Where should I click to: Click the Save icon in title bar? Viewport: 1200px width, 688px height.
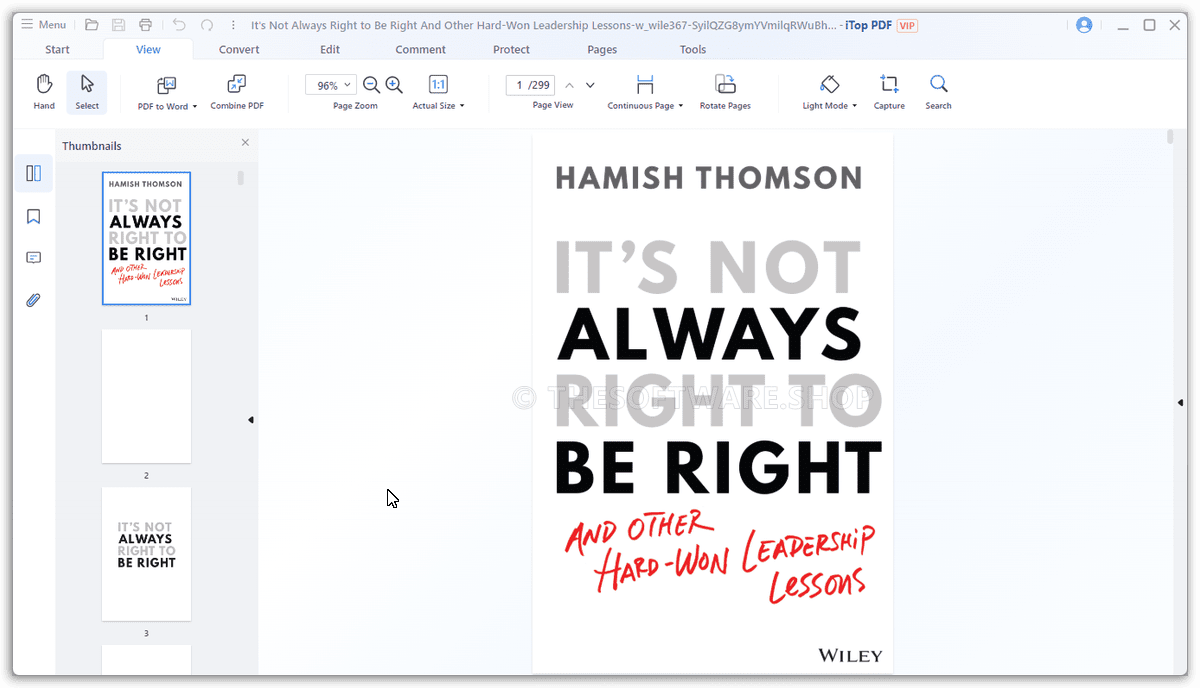coord(119,25)
